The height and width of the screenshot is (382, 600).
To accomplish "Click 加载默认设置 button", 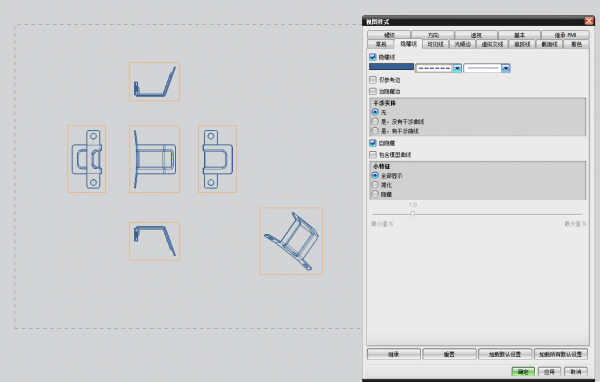I will click(x=505, y=354).
